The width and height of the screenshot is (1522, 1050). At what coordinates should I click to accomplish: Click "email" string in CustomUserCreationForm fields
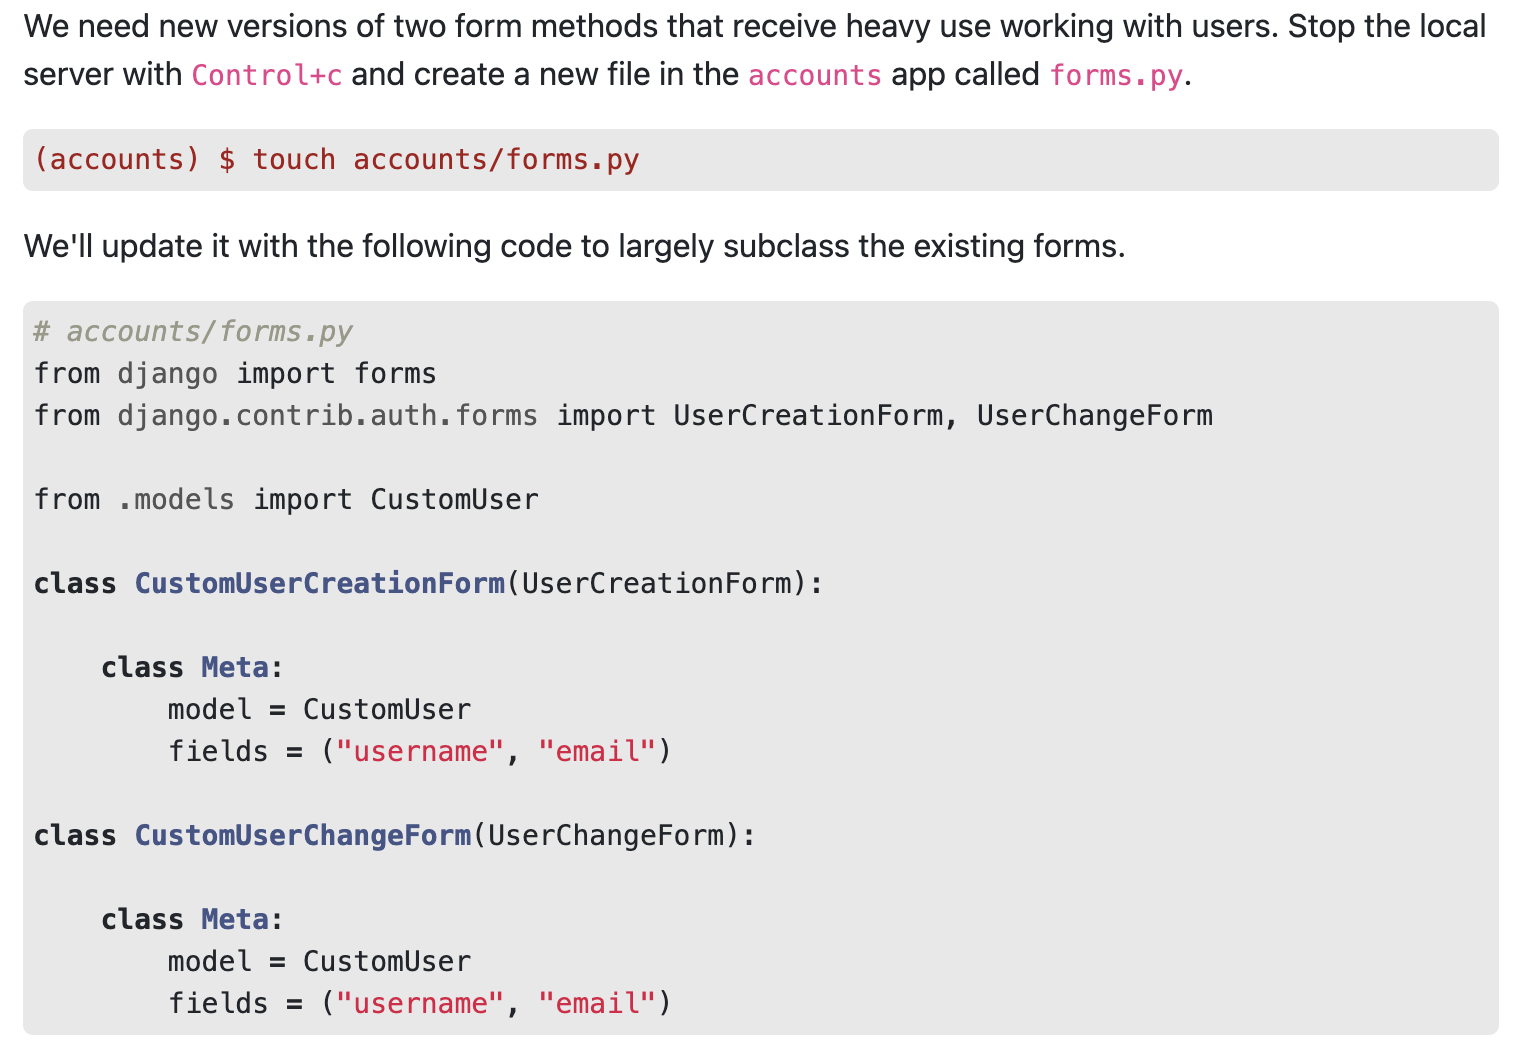(x=597, y=752)
